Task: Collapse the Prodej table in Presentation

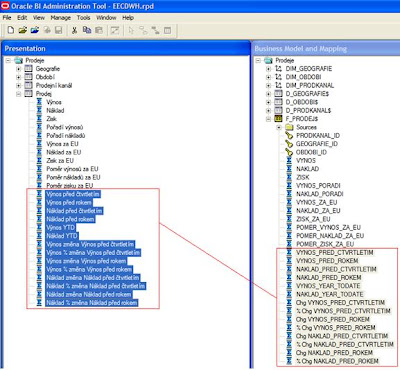Action: tap(19, 94)
